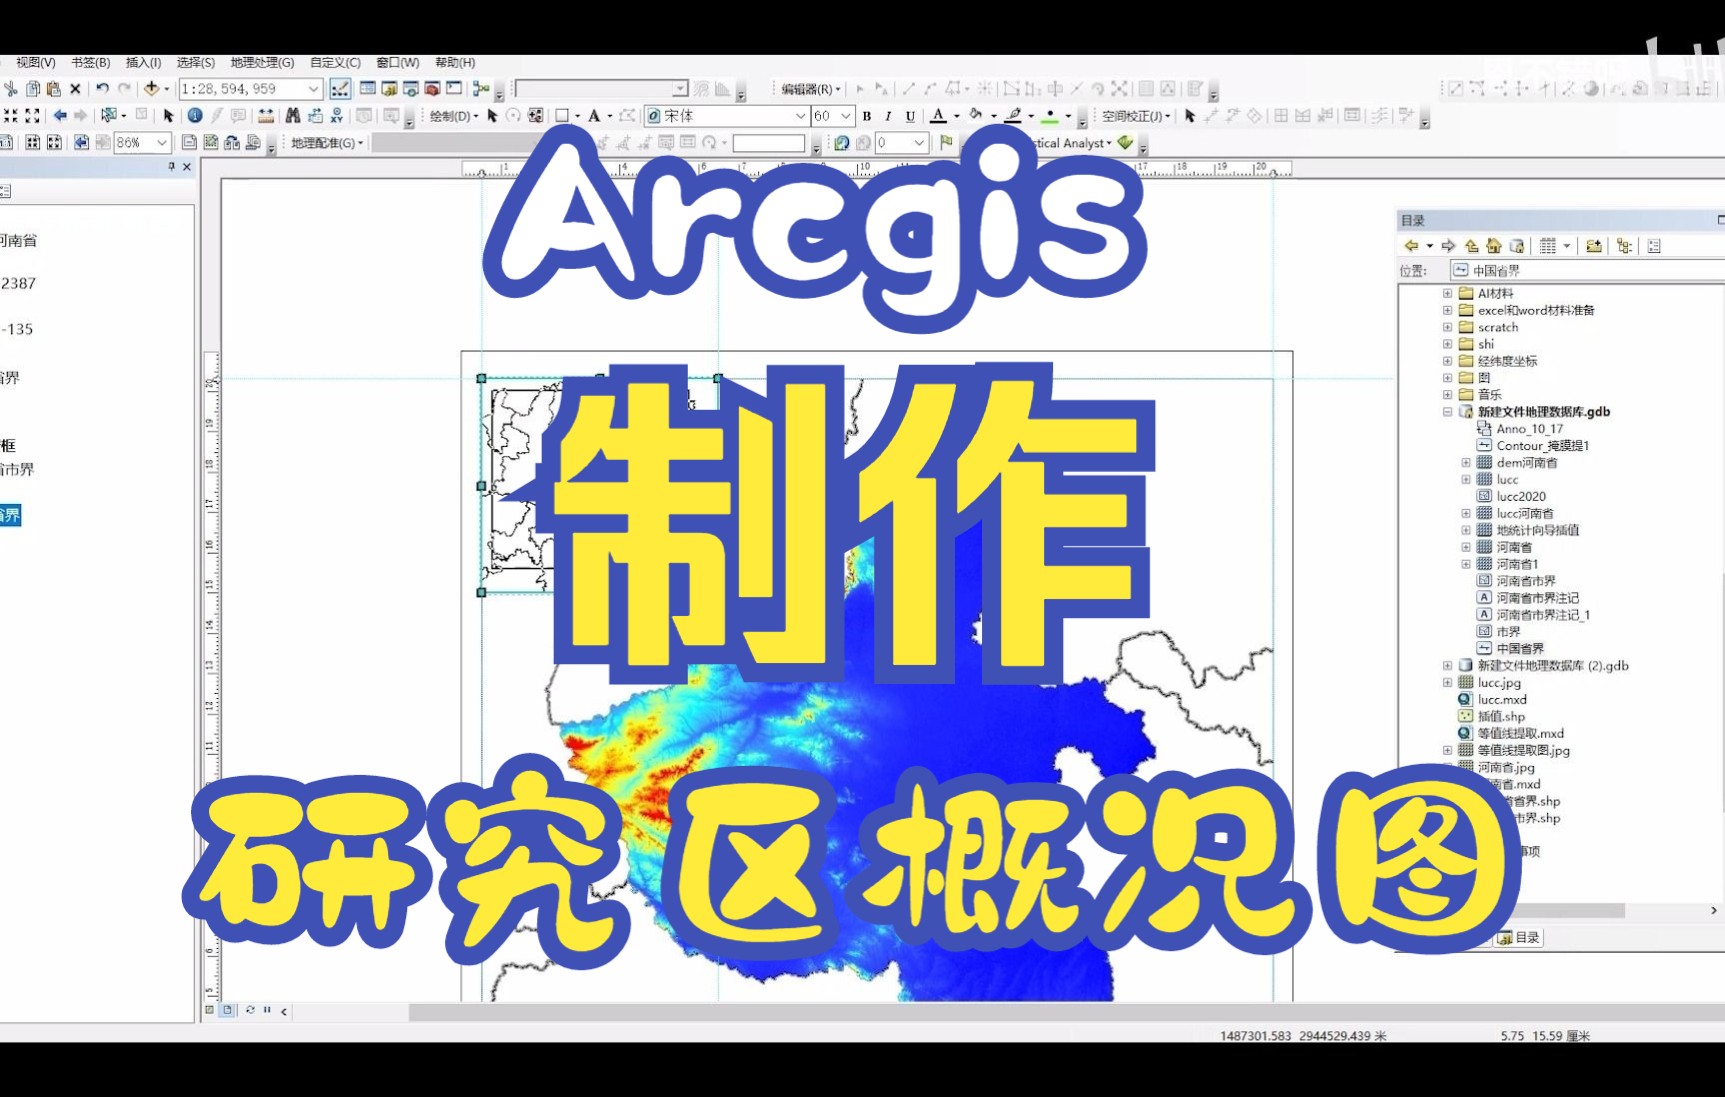Click the catalog Back arrow button

[x=1411, y=246]
